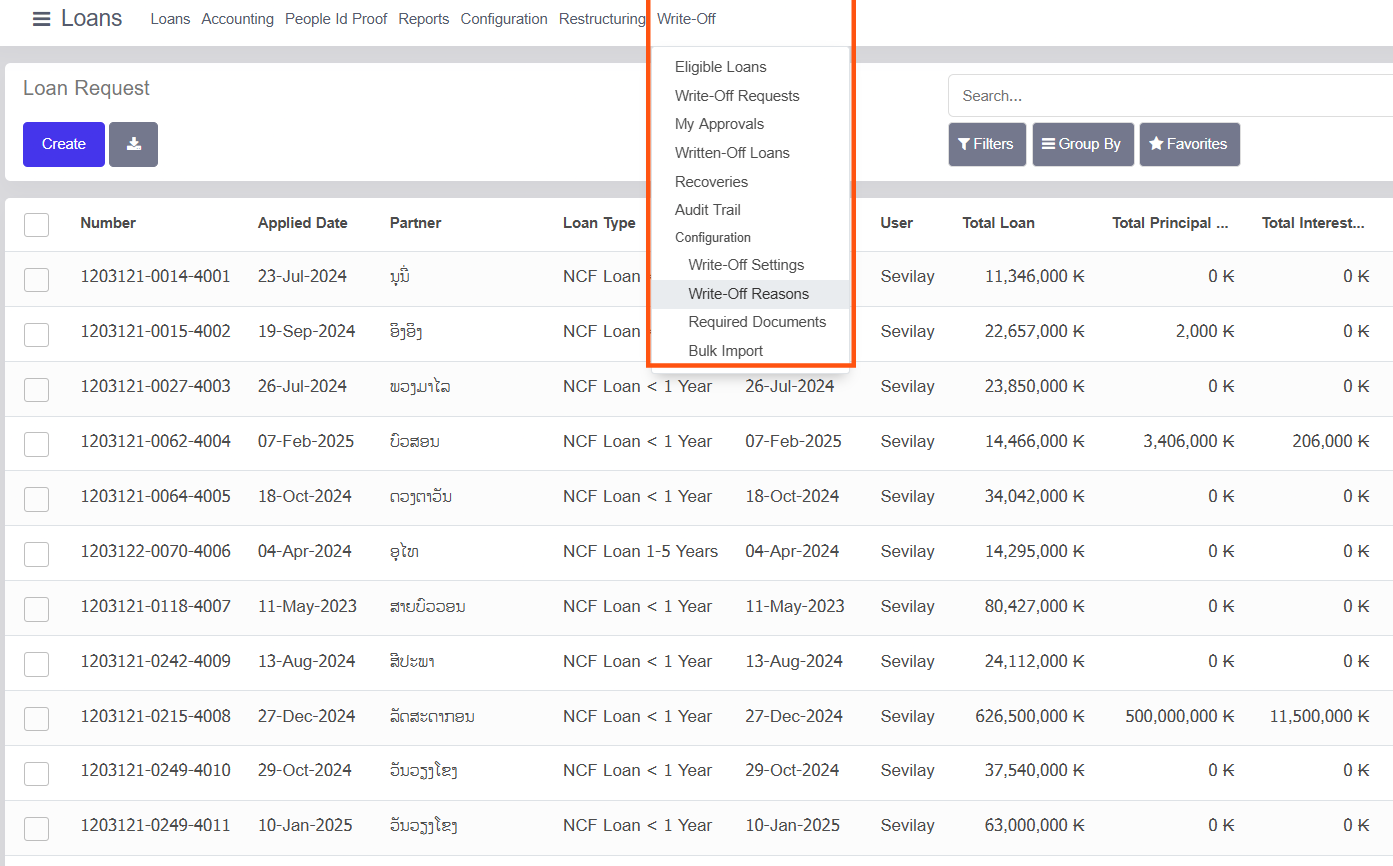
Task: Open the Audit Trail menu item
Action: pos(707,210)
